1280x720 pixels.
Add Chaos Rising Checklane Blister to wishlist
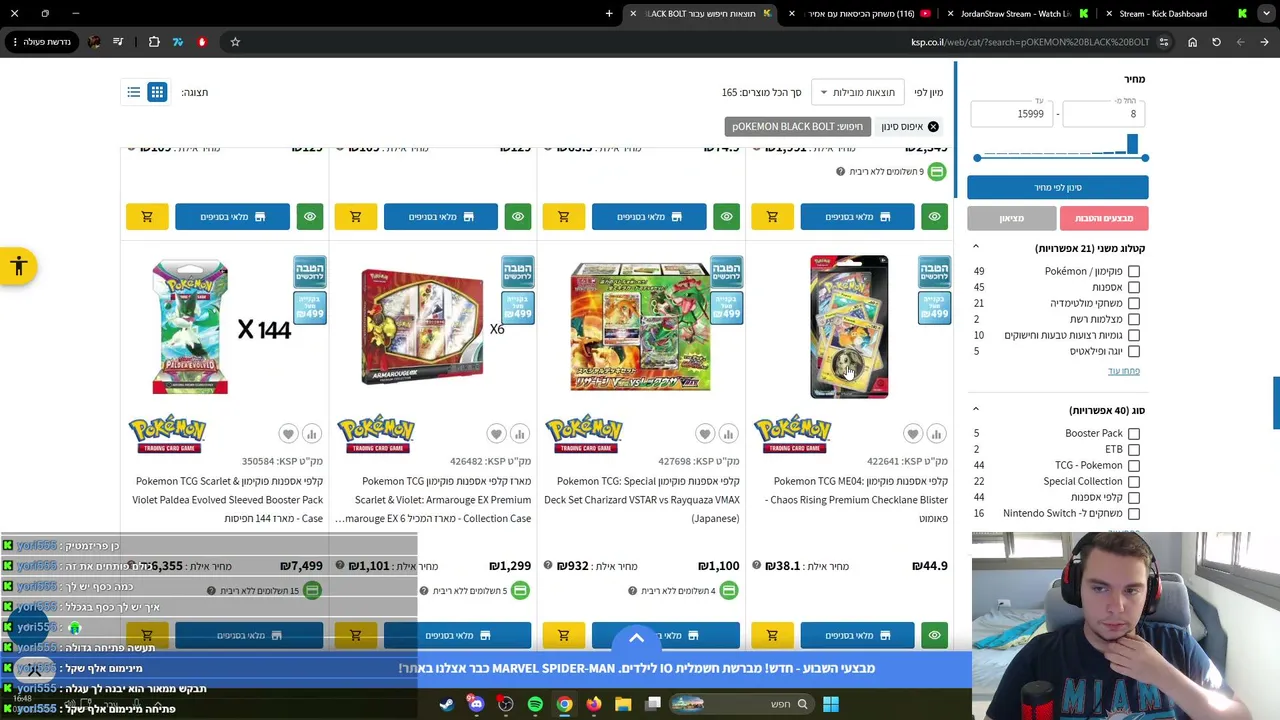point(913,434)
